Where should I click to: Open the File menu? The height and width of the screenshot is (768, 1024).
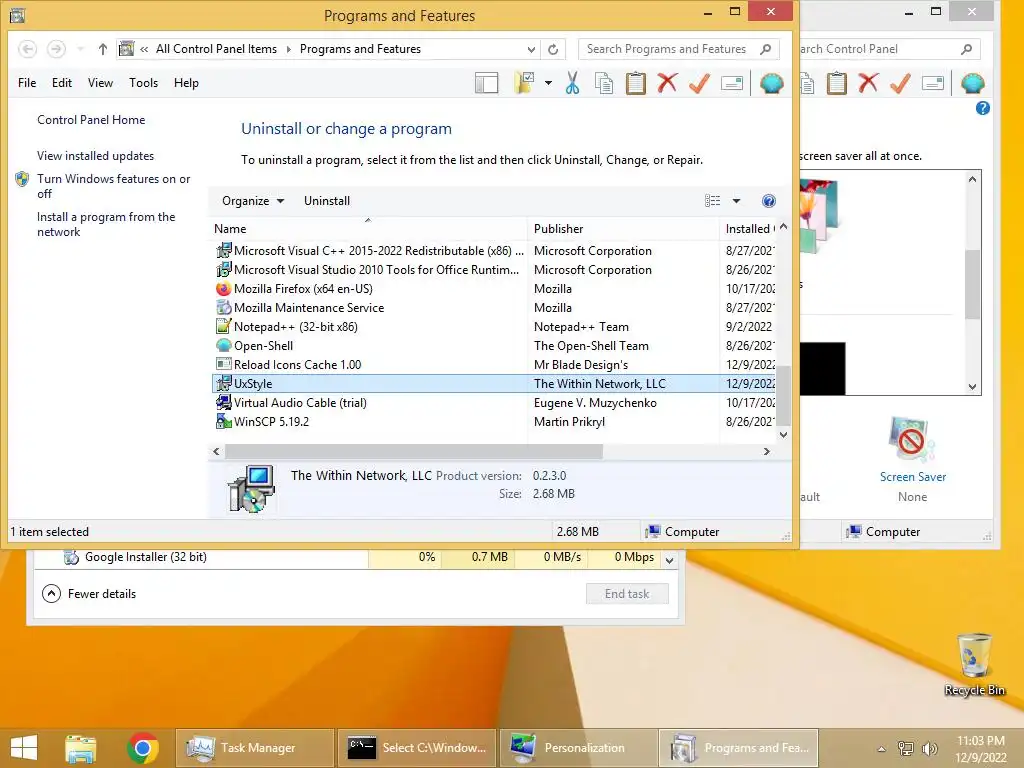(x=27, y=83)
